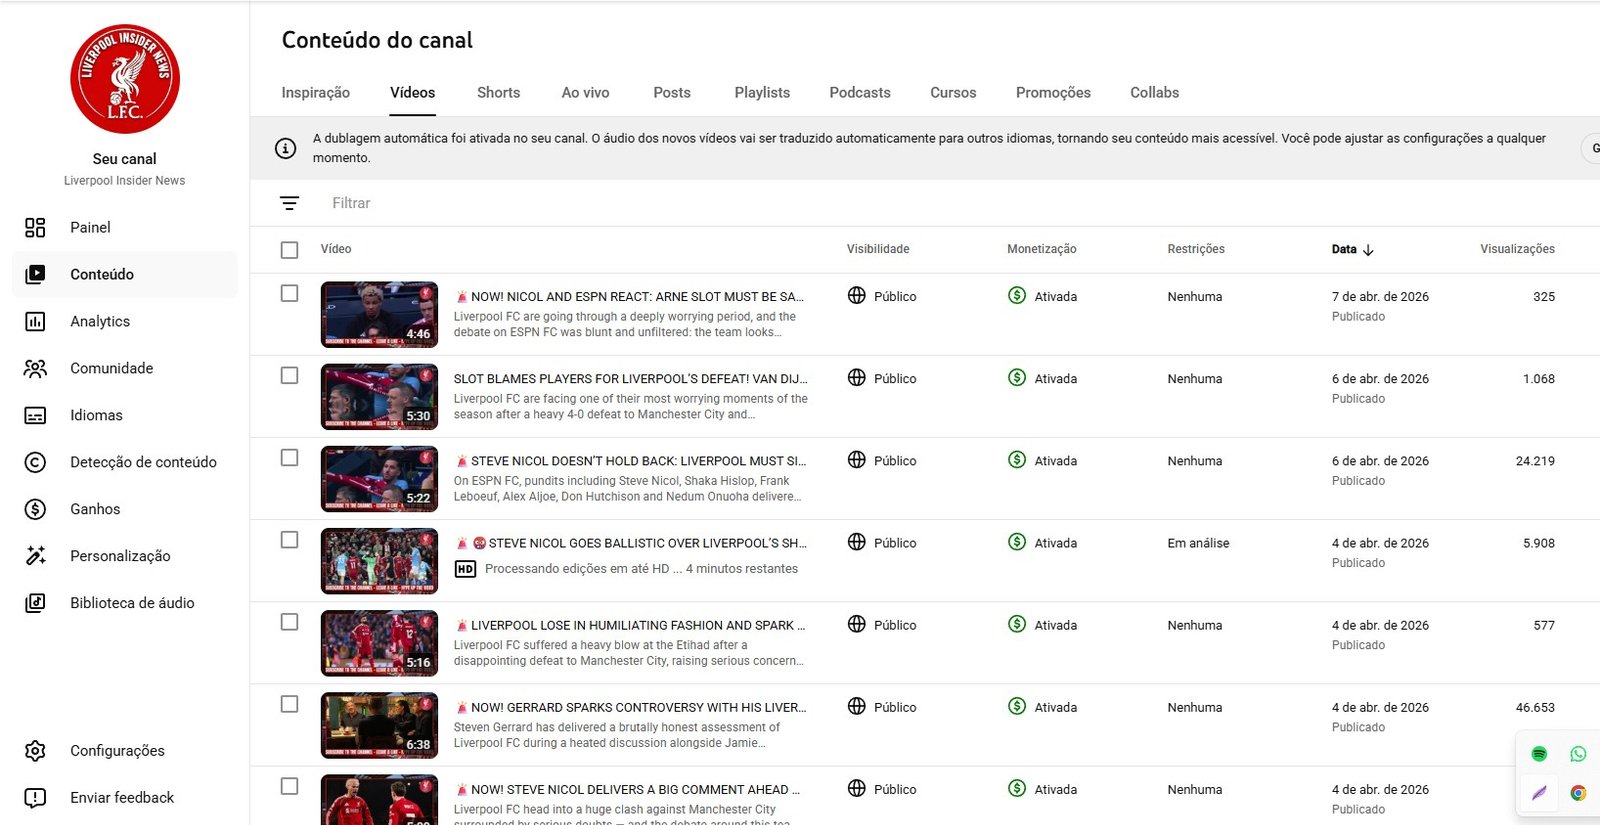This screenshot has width=1600, height=825.
Task: Click the view count '5.908'
Action: pos(1539,543)
